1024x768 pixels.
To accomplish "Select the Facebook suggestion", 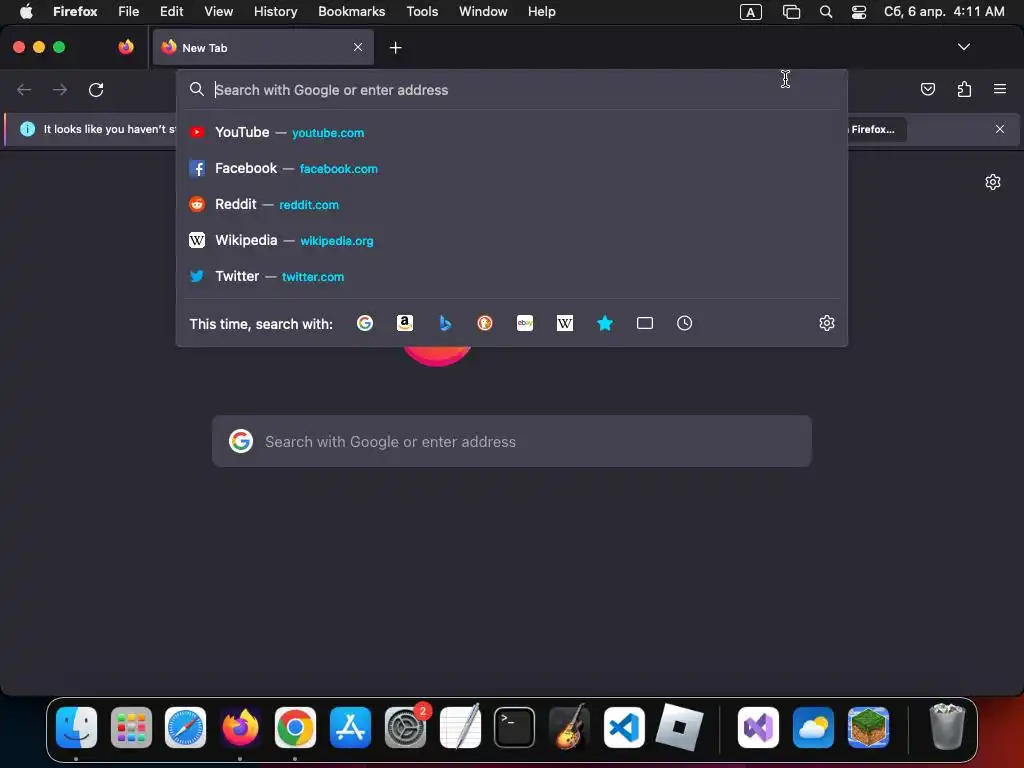I will tap(512, 168).
